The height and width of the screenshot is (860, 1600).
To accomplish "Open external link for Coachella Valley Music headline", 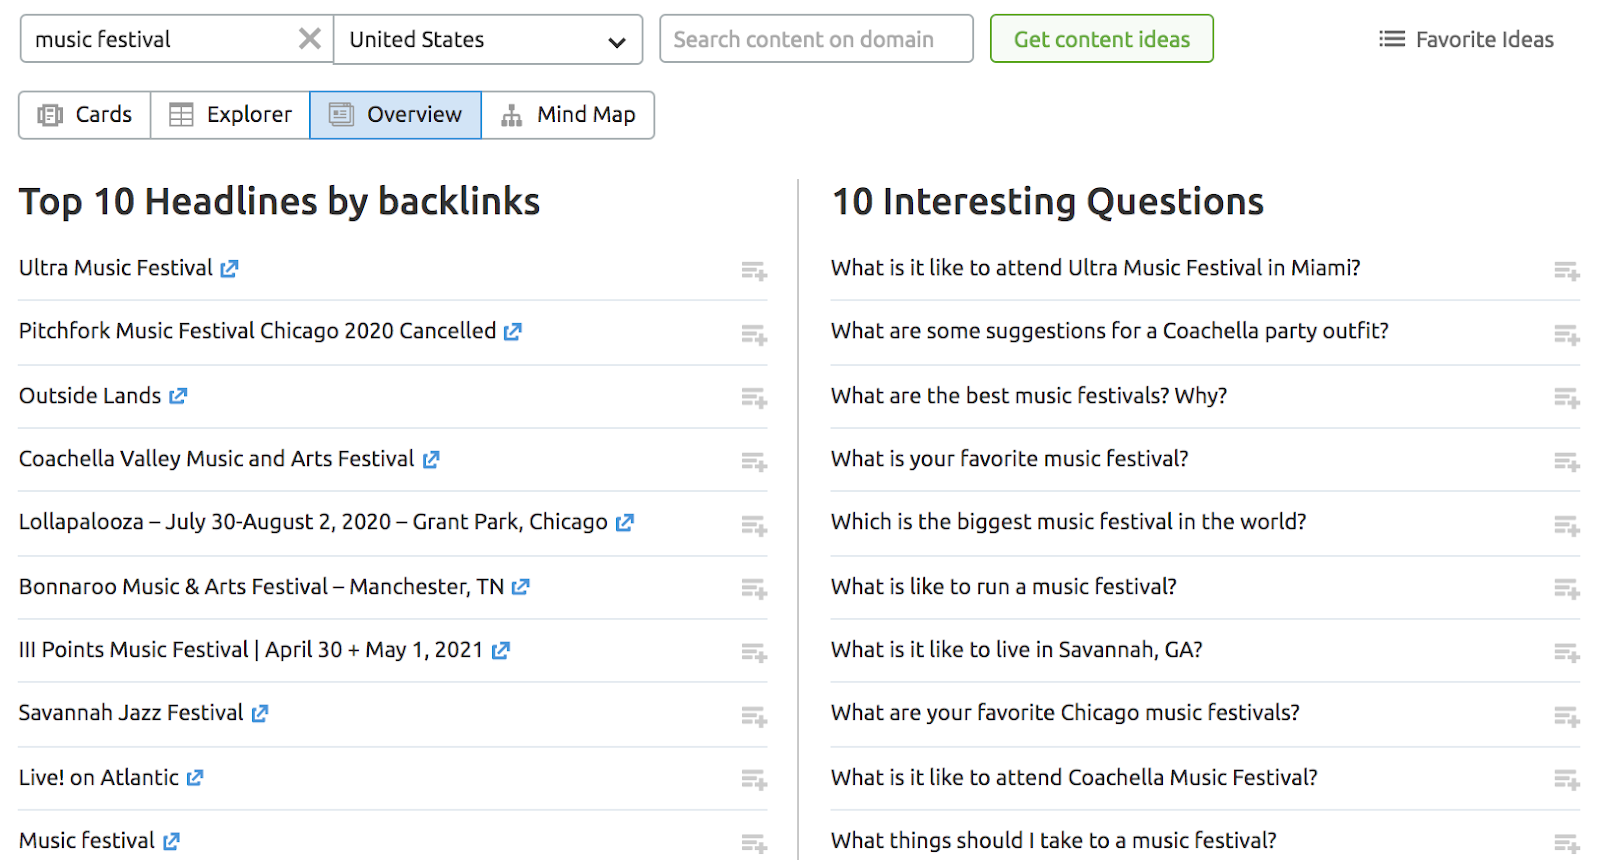I will pos(431,460).
